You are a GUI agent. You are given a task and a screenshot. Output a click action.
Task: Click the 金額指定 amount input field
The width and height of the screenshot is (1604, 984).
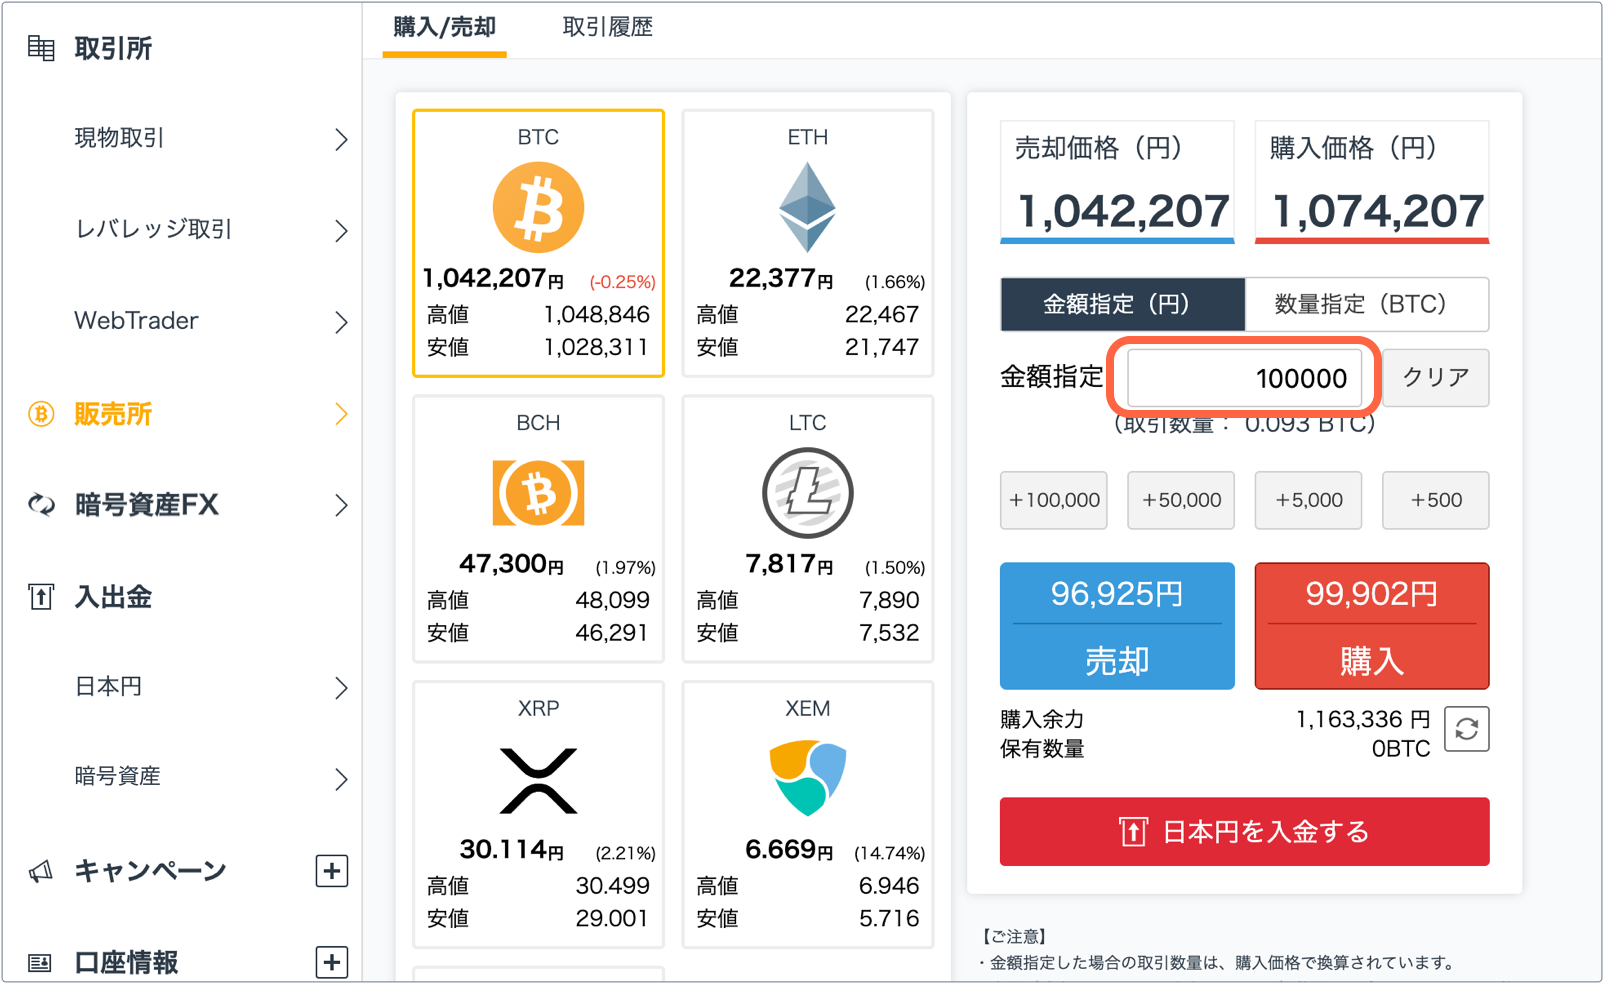(1244, 378)
